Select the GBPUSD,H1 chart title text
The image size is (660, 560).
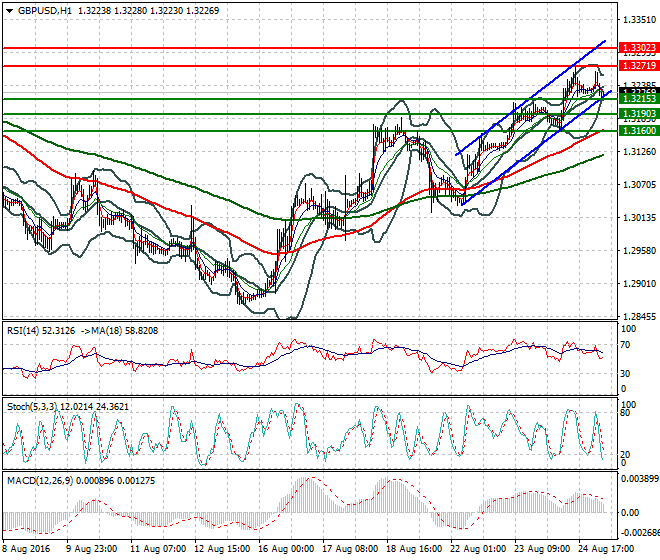tap(45, 11)
